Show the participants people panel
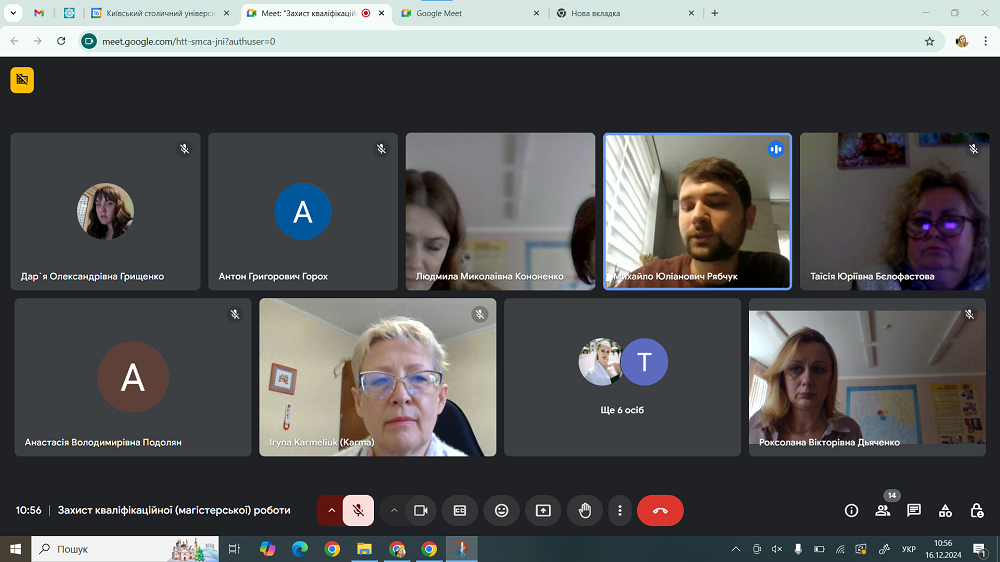 pos(882,510)
